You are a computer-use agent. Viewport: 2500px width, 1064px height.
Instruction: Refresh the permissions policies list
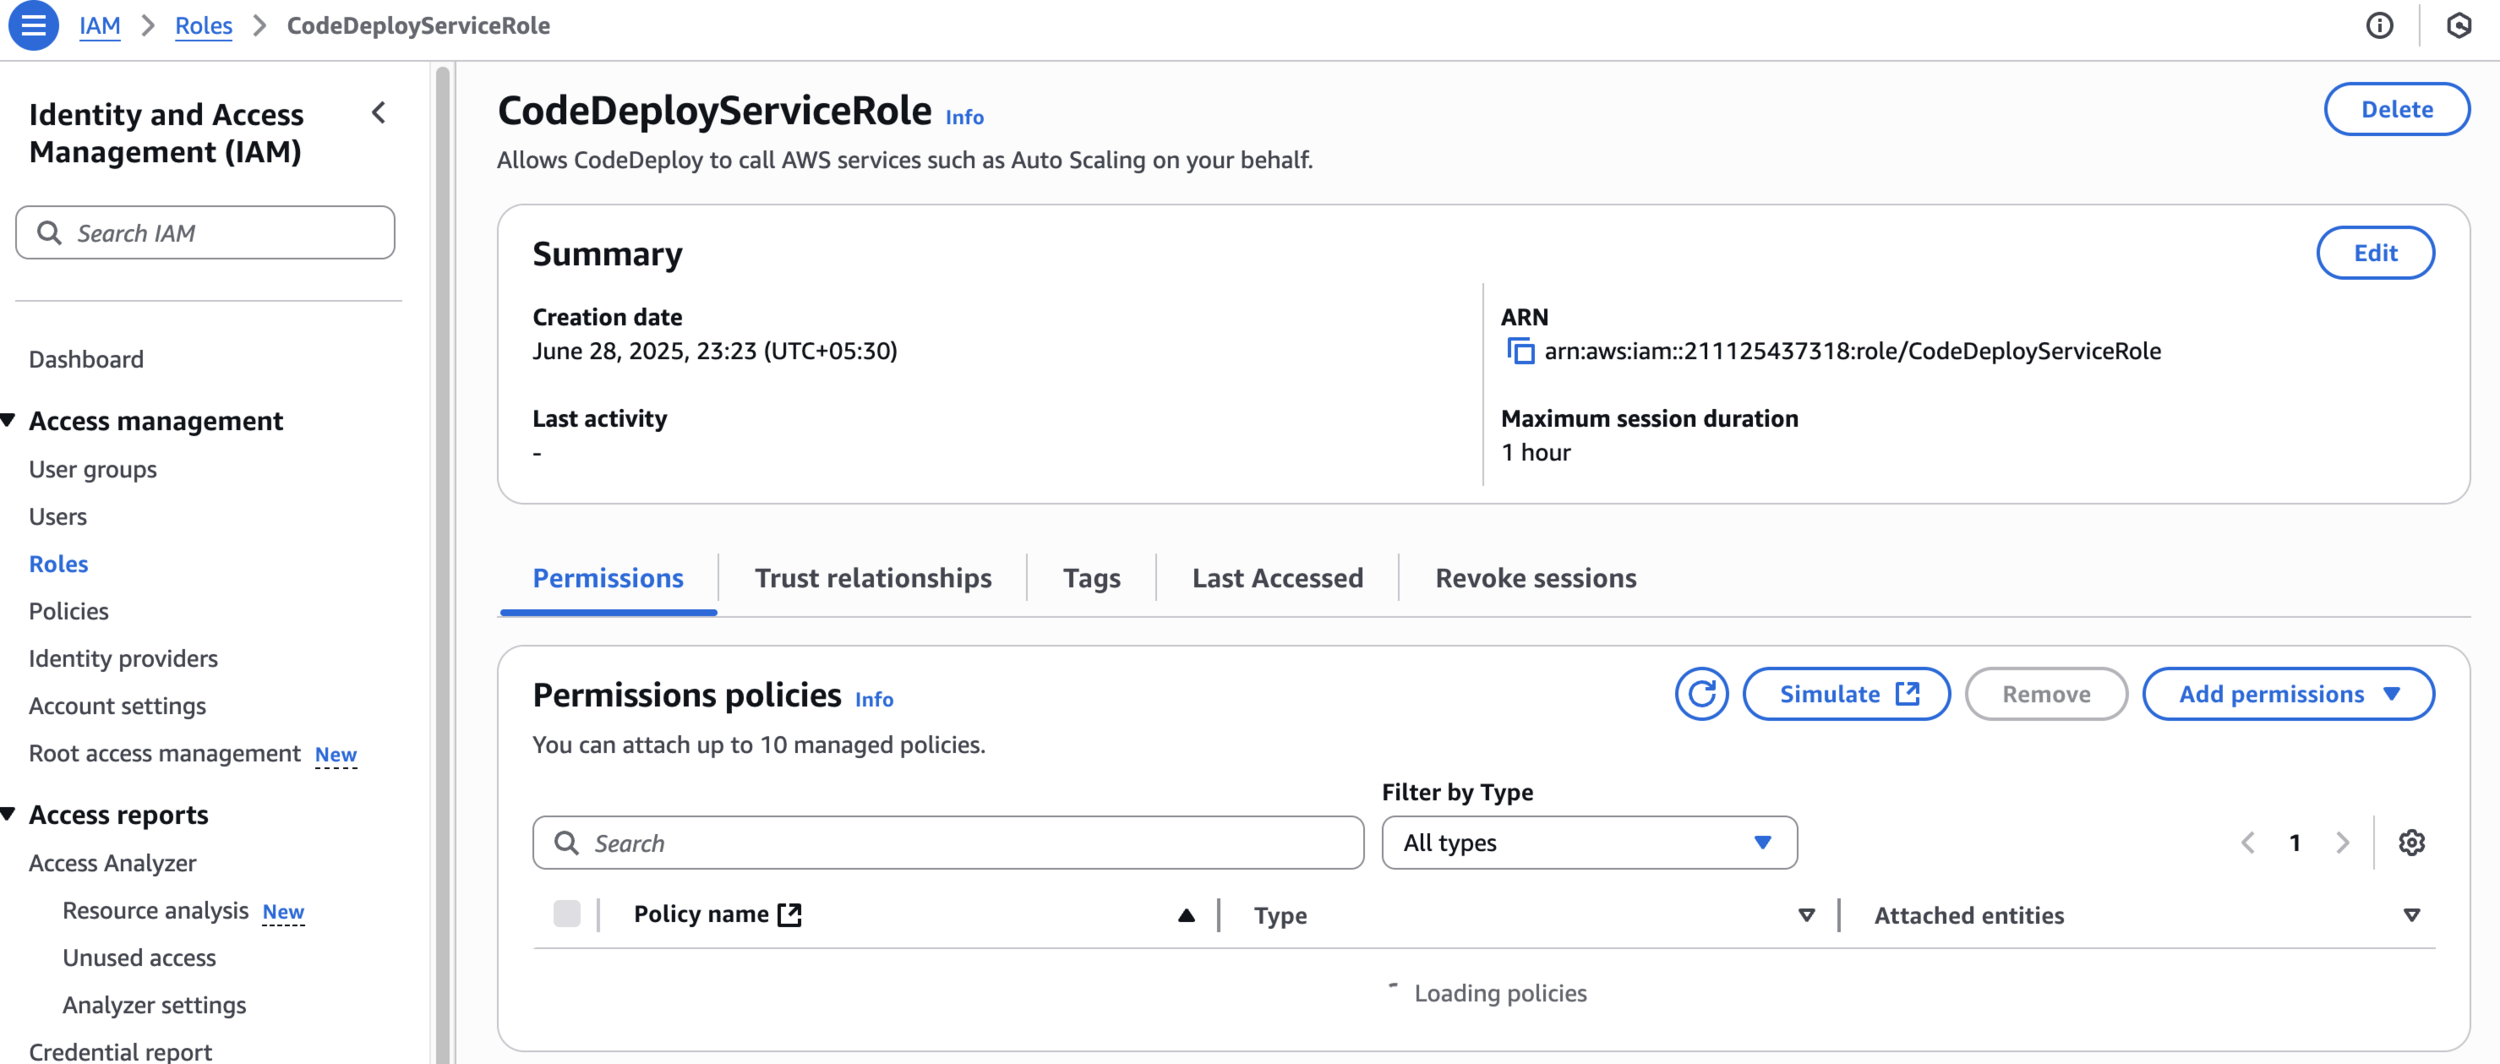click(x=1701, y=694)
